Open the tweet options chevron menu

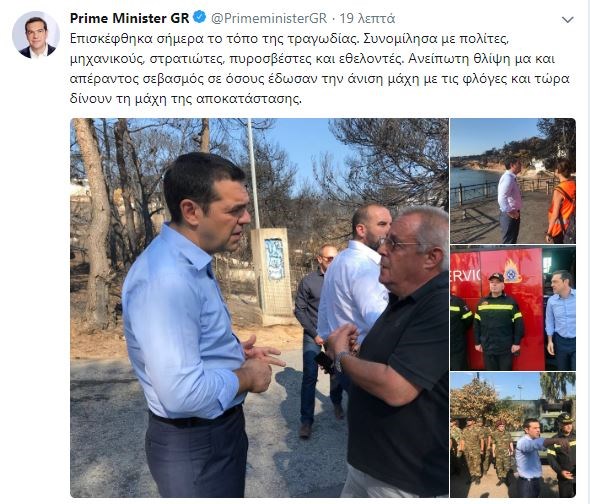567,20
